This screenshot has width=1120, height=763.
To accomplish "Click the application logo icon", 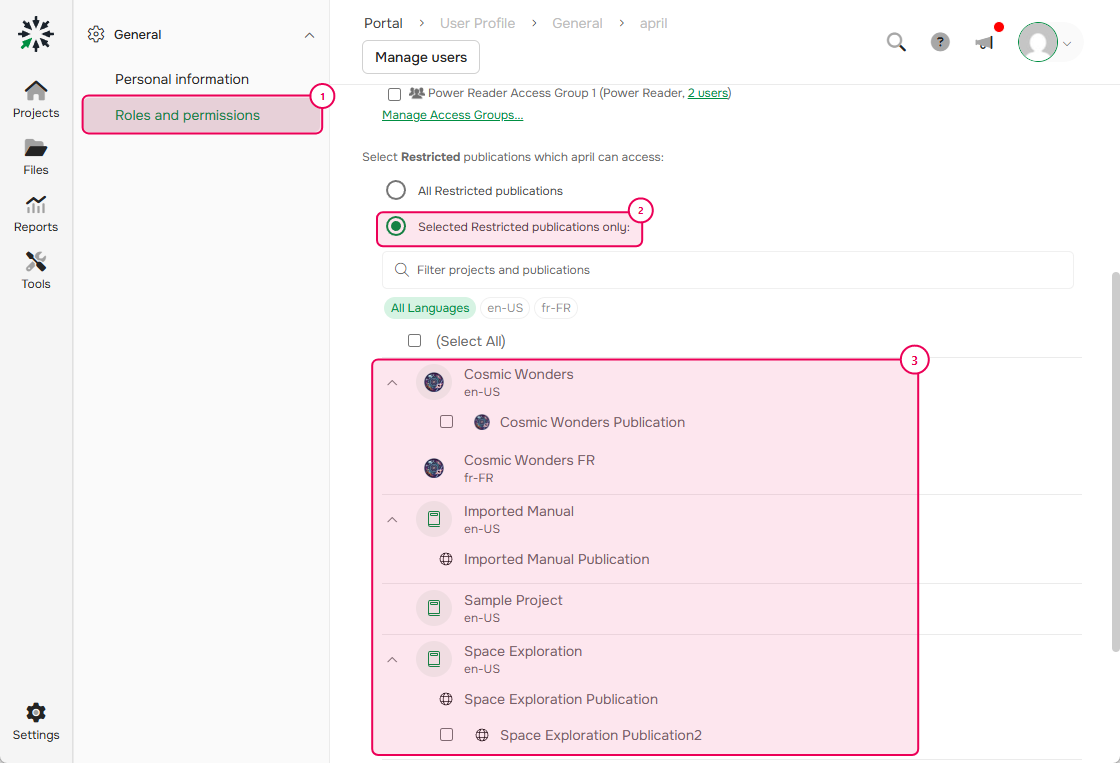I will coord(36,34).
